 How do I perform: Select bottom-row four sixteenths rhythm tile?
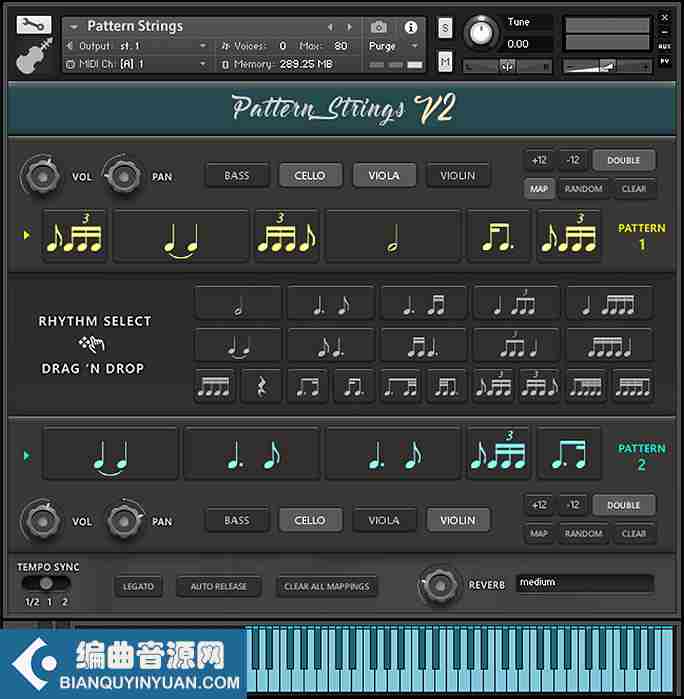point(214,386)
